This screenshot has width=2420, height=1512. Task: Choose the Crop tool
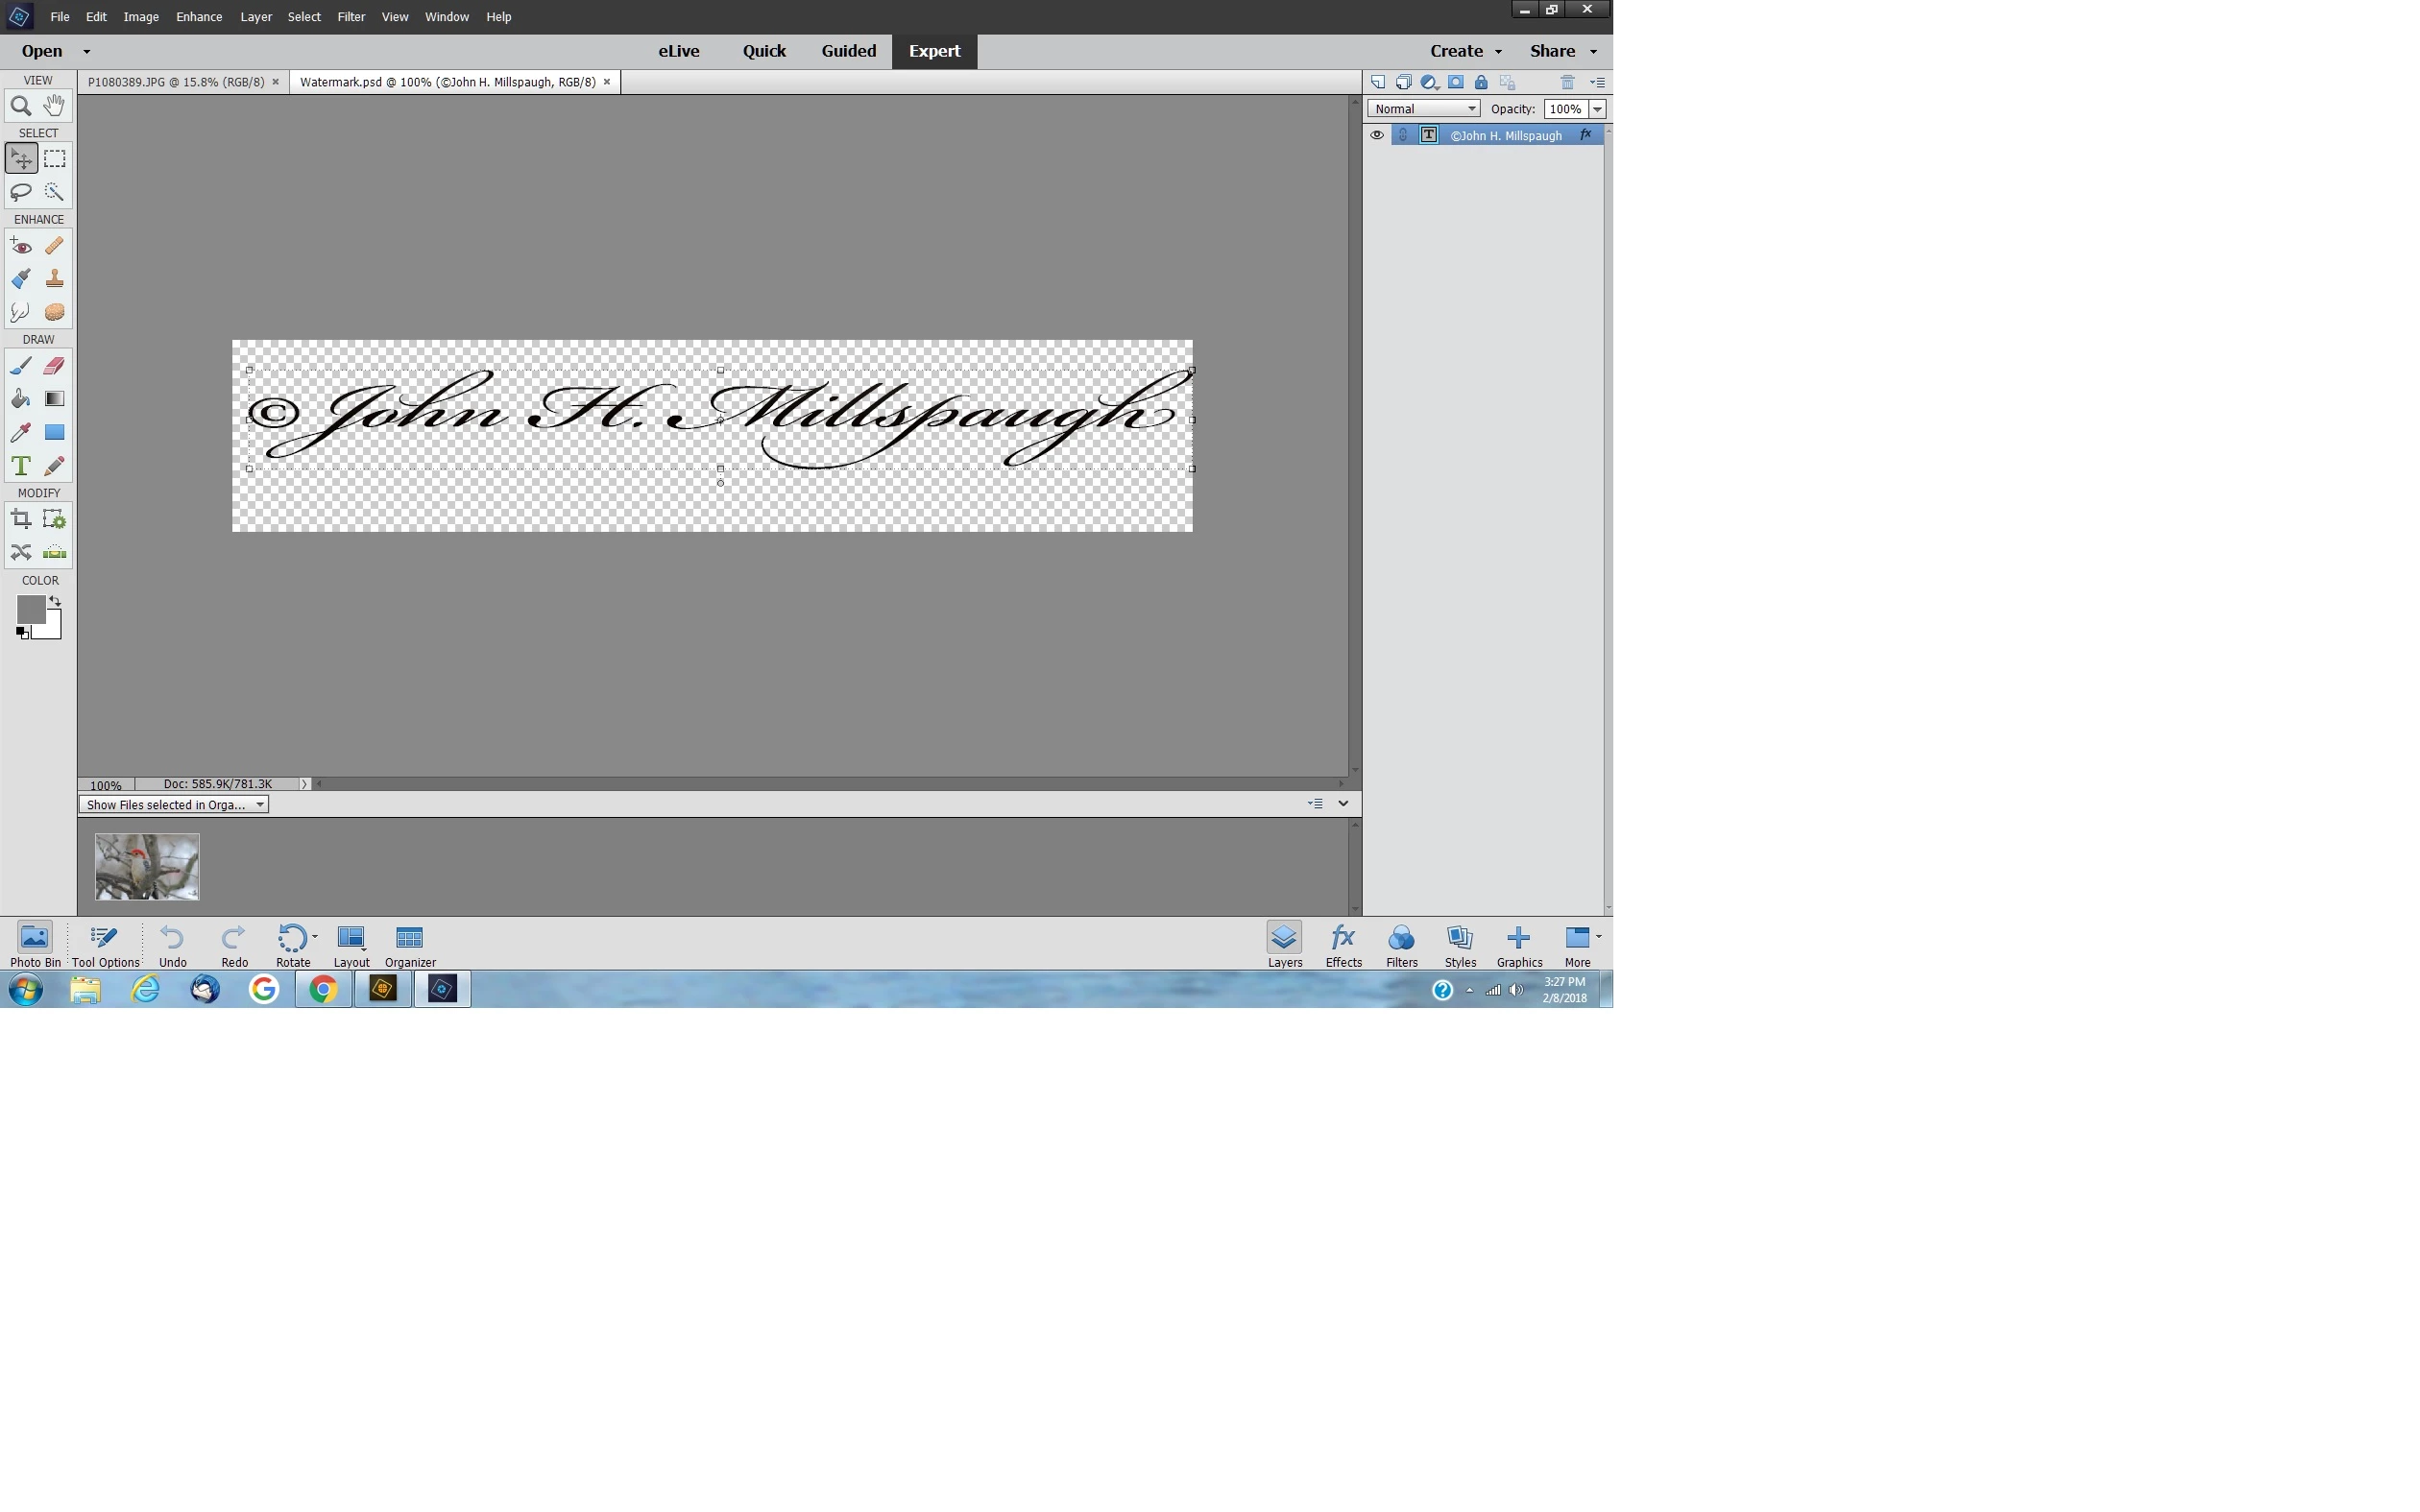20,519
